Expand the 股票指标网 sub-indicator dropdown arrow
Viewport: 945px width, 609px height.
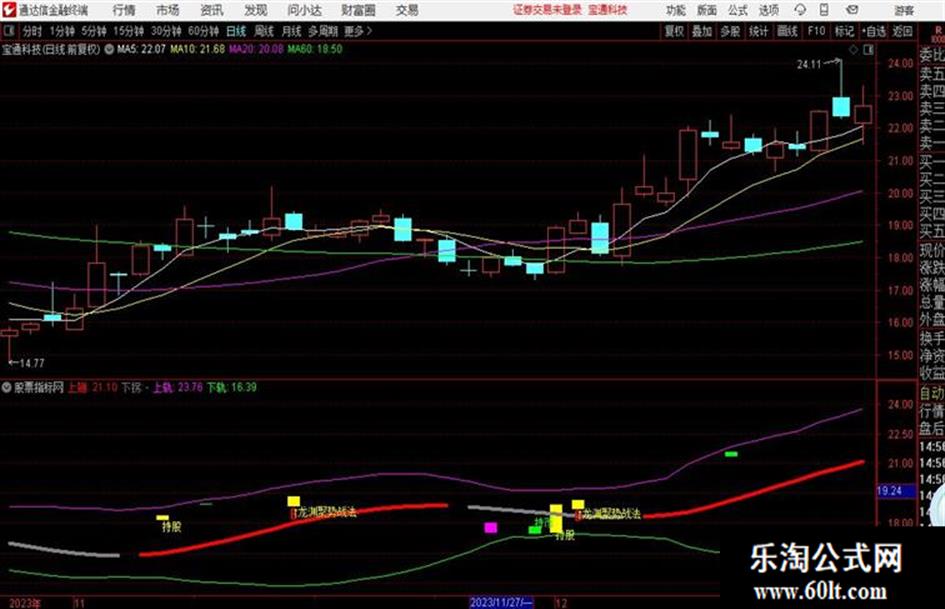[7, 387]
